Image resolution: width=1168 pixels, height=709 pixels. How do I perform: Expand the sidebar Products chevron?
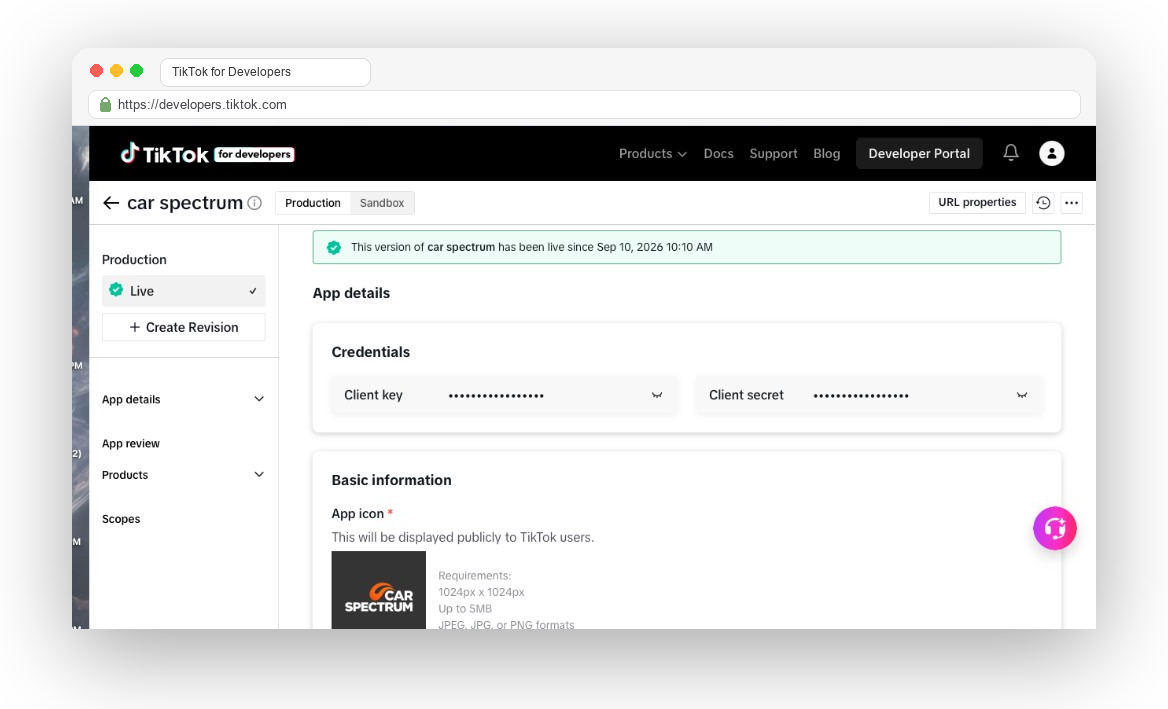point(258,474)
